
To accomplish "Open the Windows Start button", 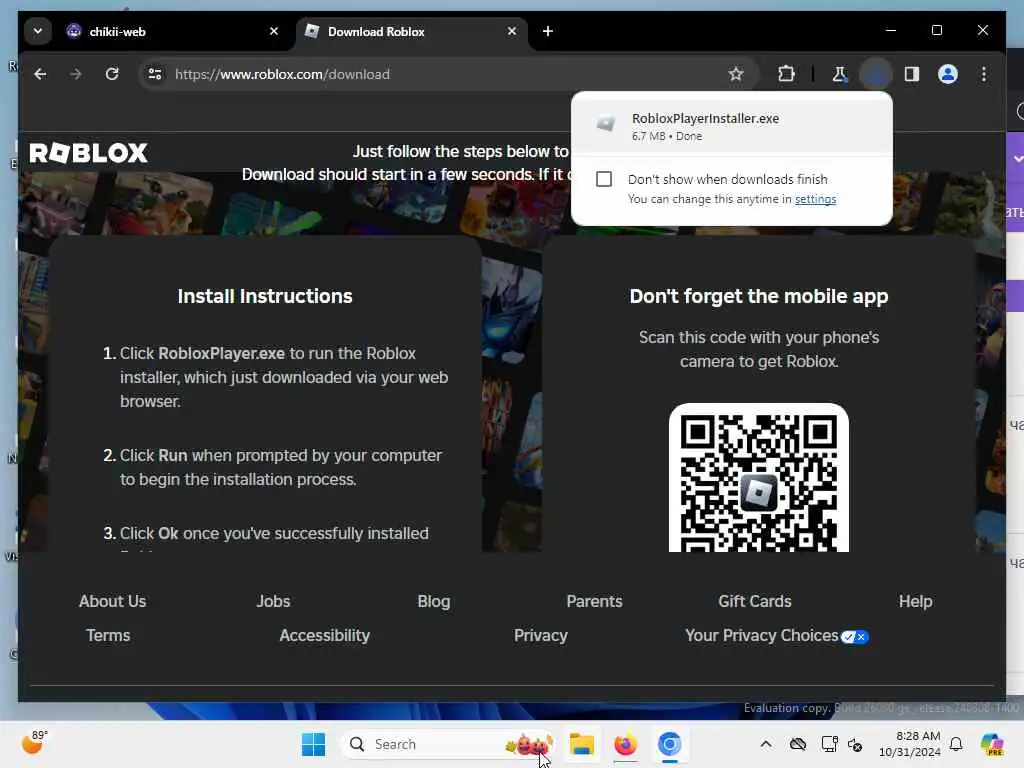I will [x=313, y=744].
